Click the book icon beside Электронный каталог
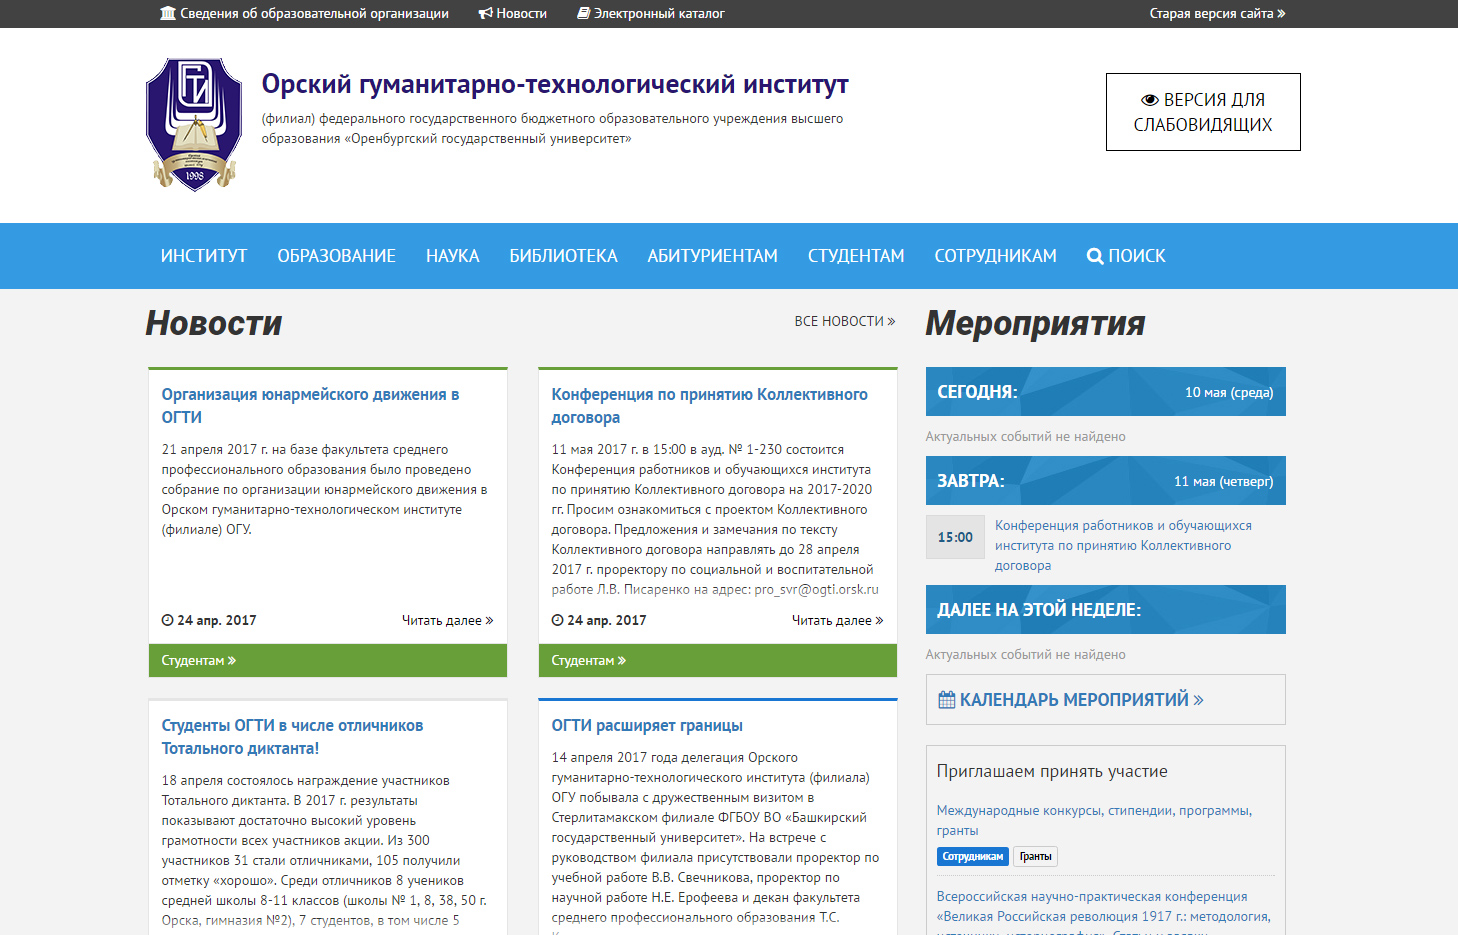Viewport: 1458px width, 935px height. click(x=583, y=13)
